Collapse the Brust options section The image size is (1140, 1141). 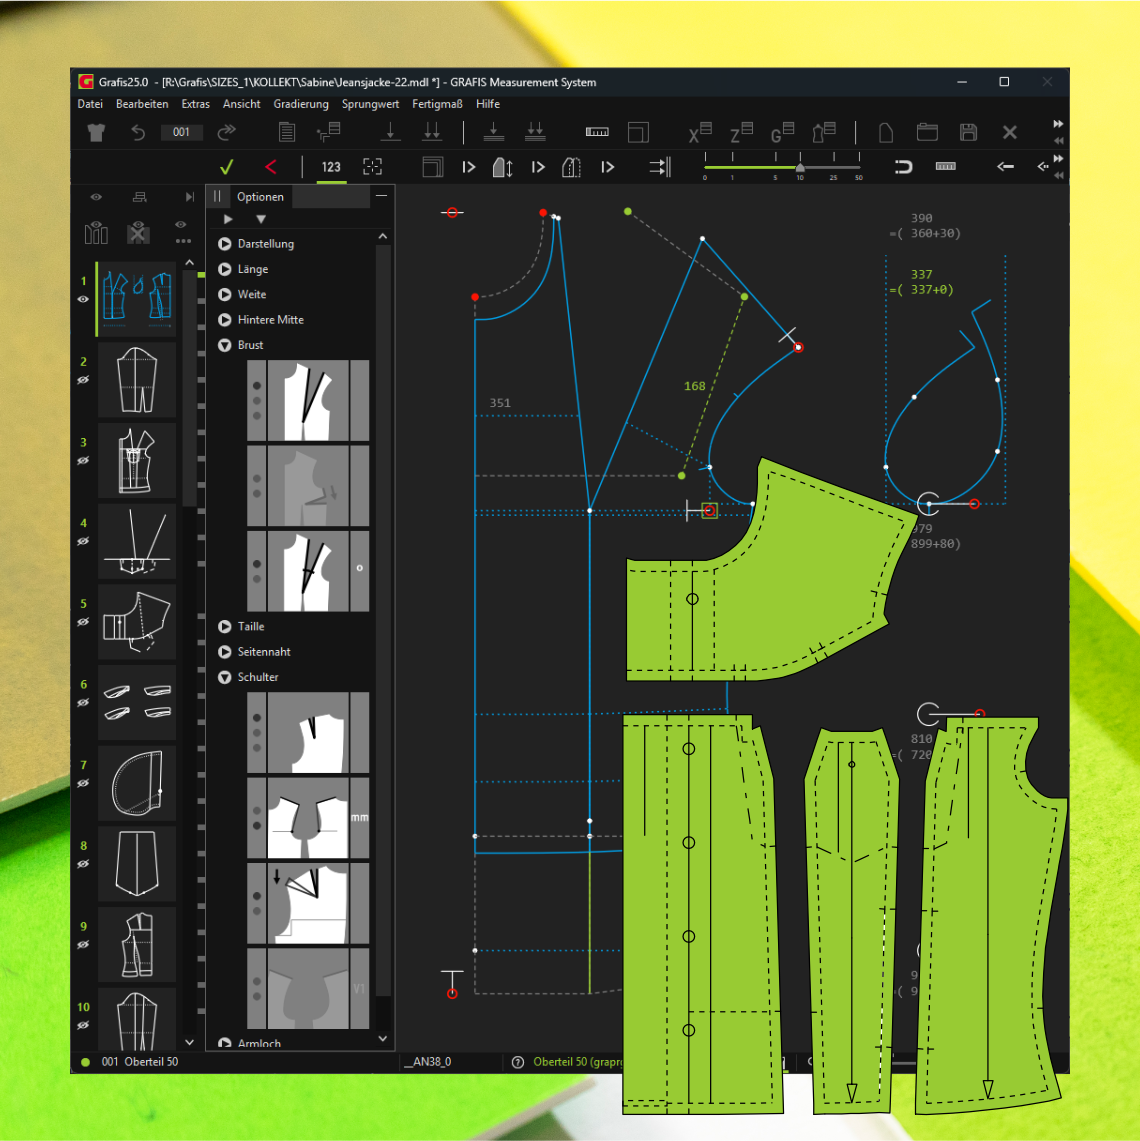pyautogui.click(x=225, y=345)
